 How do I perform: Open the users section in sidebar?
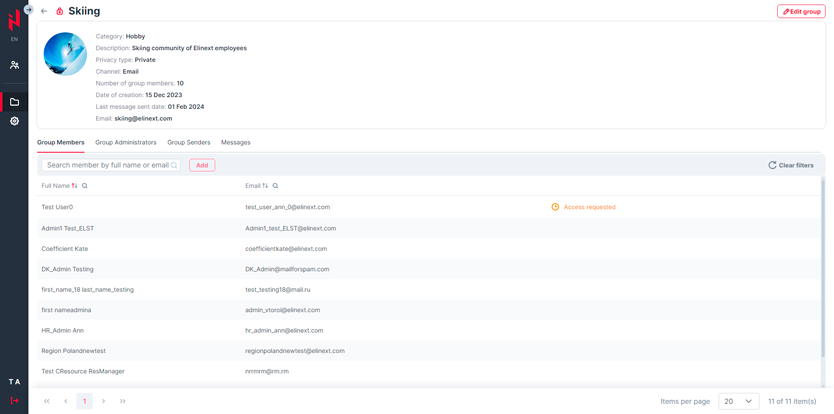click(14, 65)
